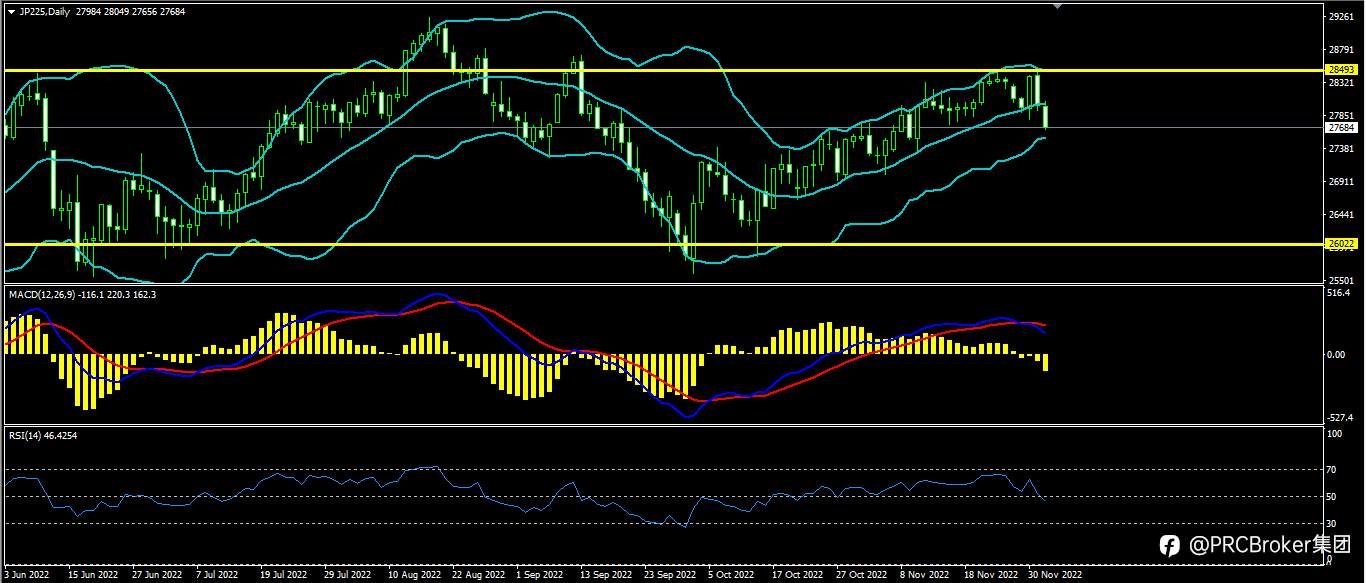Image resolution: width=1366 pixels, height=583 pixels.
Task: Click the 27381 price scale value
Action: point(1341,149)
